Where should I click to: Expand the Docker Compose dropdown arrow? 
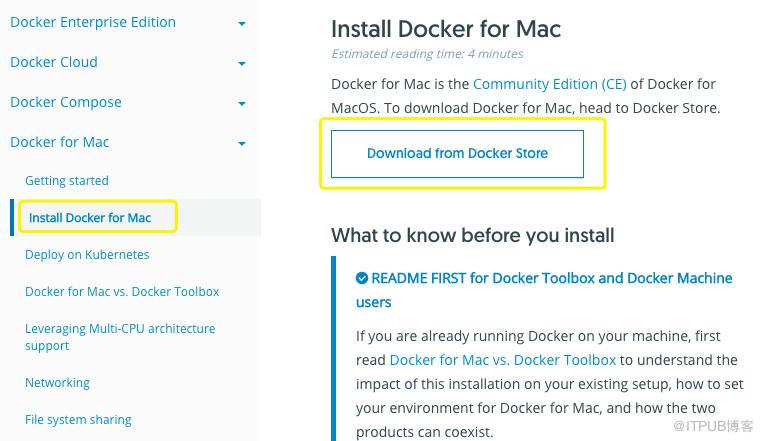point(242,103)
